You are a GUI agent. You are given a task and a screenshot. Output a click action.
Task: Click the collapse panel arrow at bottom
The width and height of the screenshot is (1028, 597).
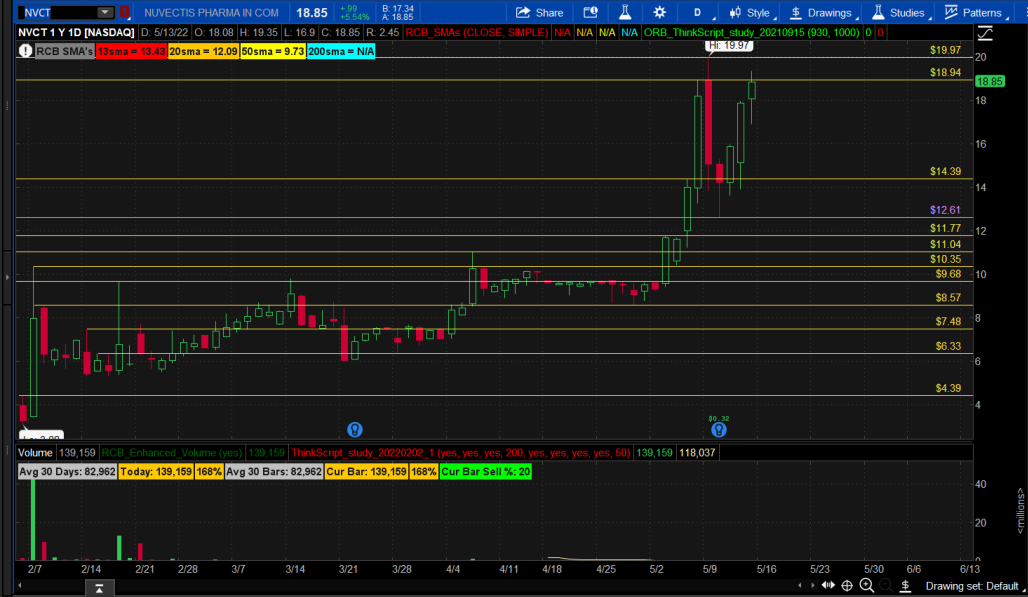pyautogui.click(x=99, y=588)
